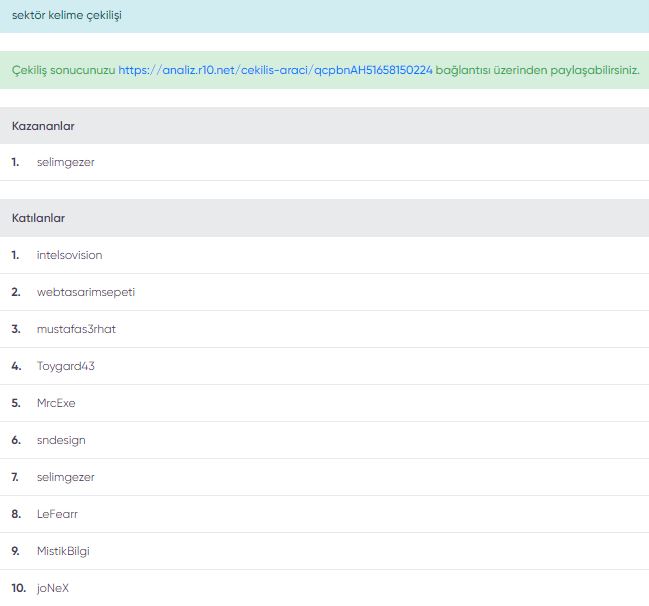Screen dimensions: 649x606
Task: Select participant 'MrcExe'
Action: (56, 403)
